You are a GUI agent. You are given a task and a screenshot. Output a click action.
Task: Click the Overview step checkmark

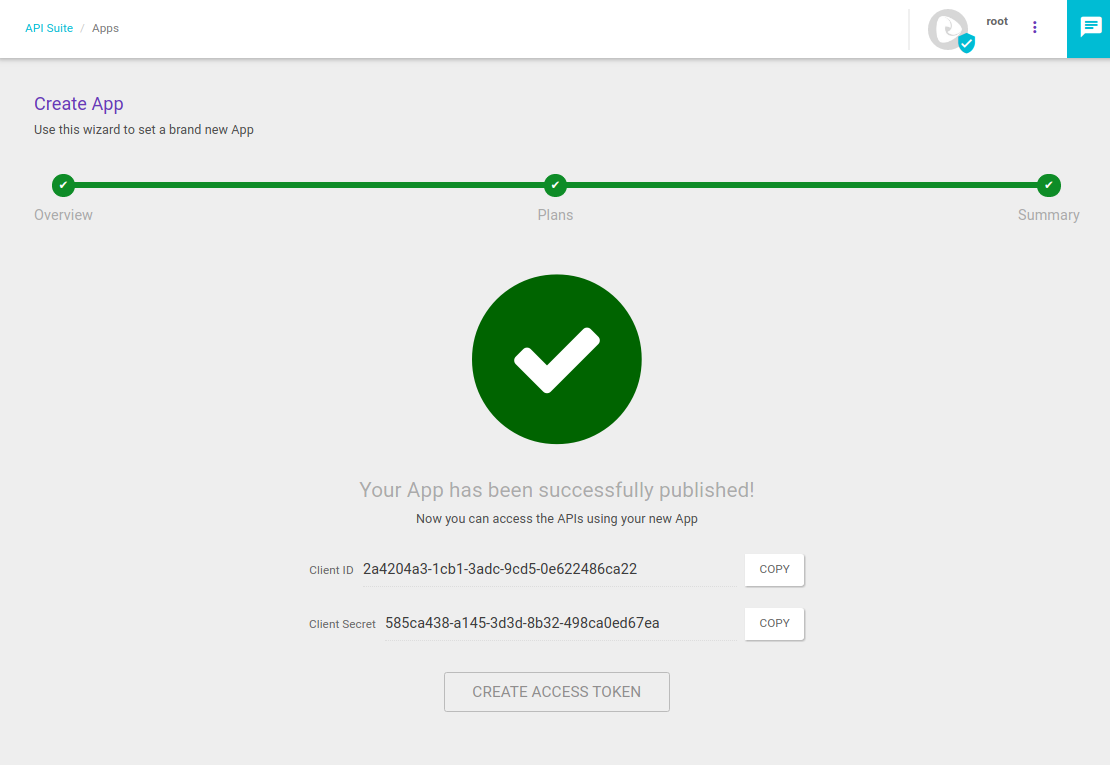(x=63, y=185)
